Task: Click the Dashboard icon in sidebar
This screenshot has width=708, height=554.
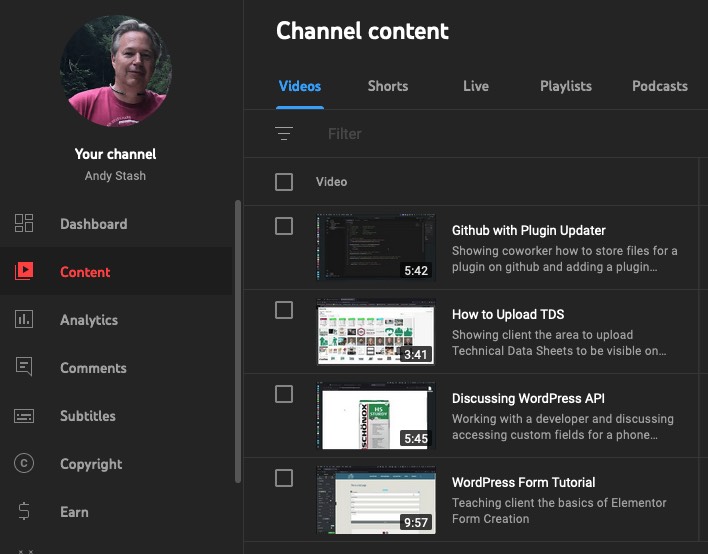Action: [24, 224]
